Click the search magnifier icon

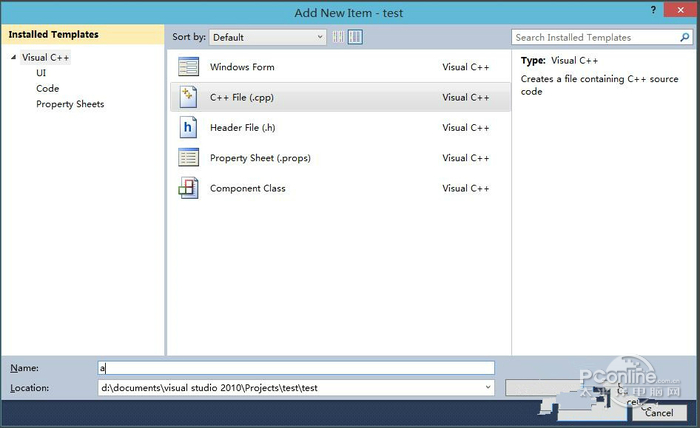(x=684, y=37)
